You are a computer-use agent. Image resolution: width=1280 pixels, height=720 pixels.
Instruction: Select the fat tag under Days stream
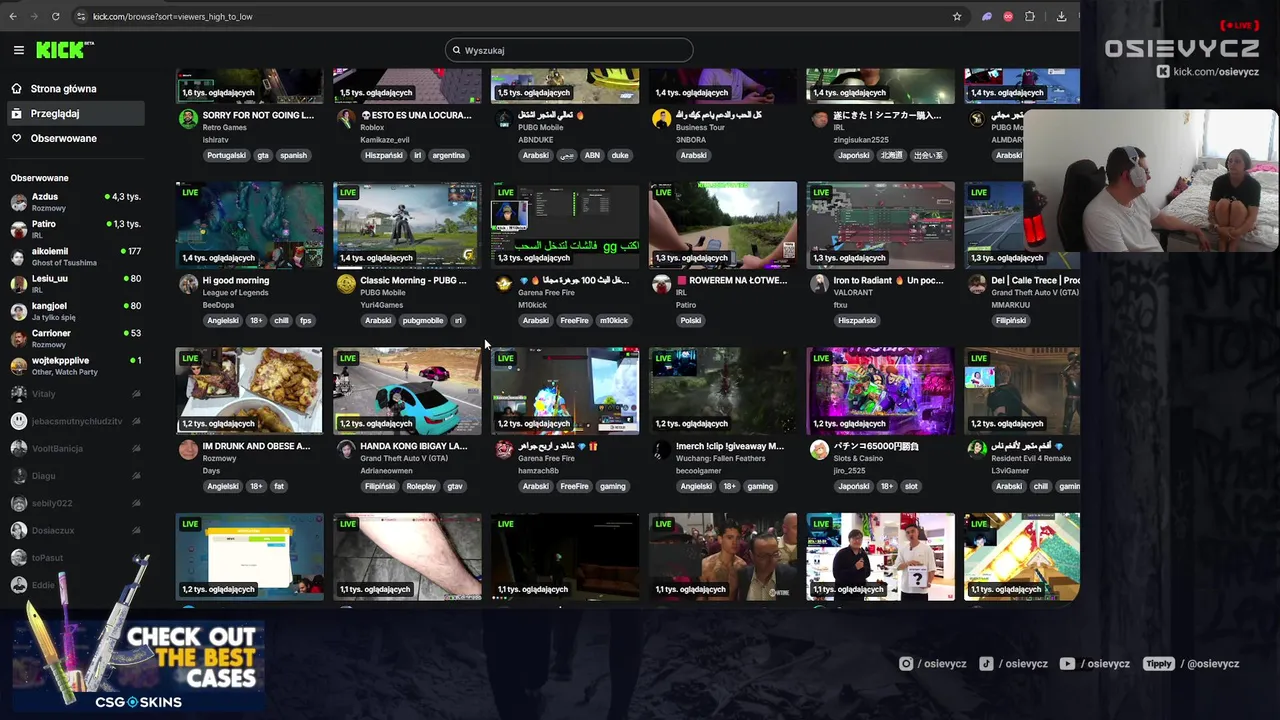(x=279, y=487)
